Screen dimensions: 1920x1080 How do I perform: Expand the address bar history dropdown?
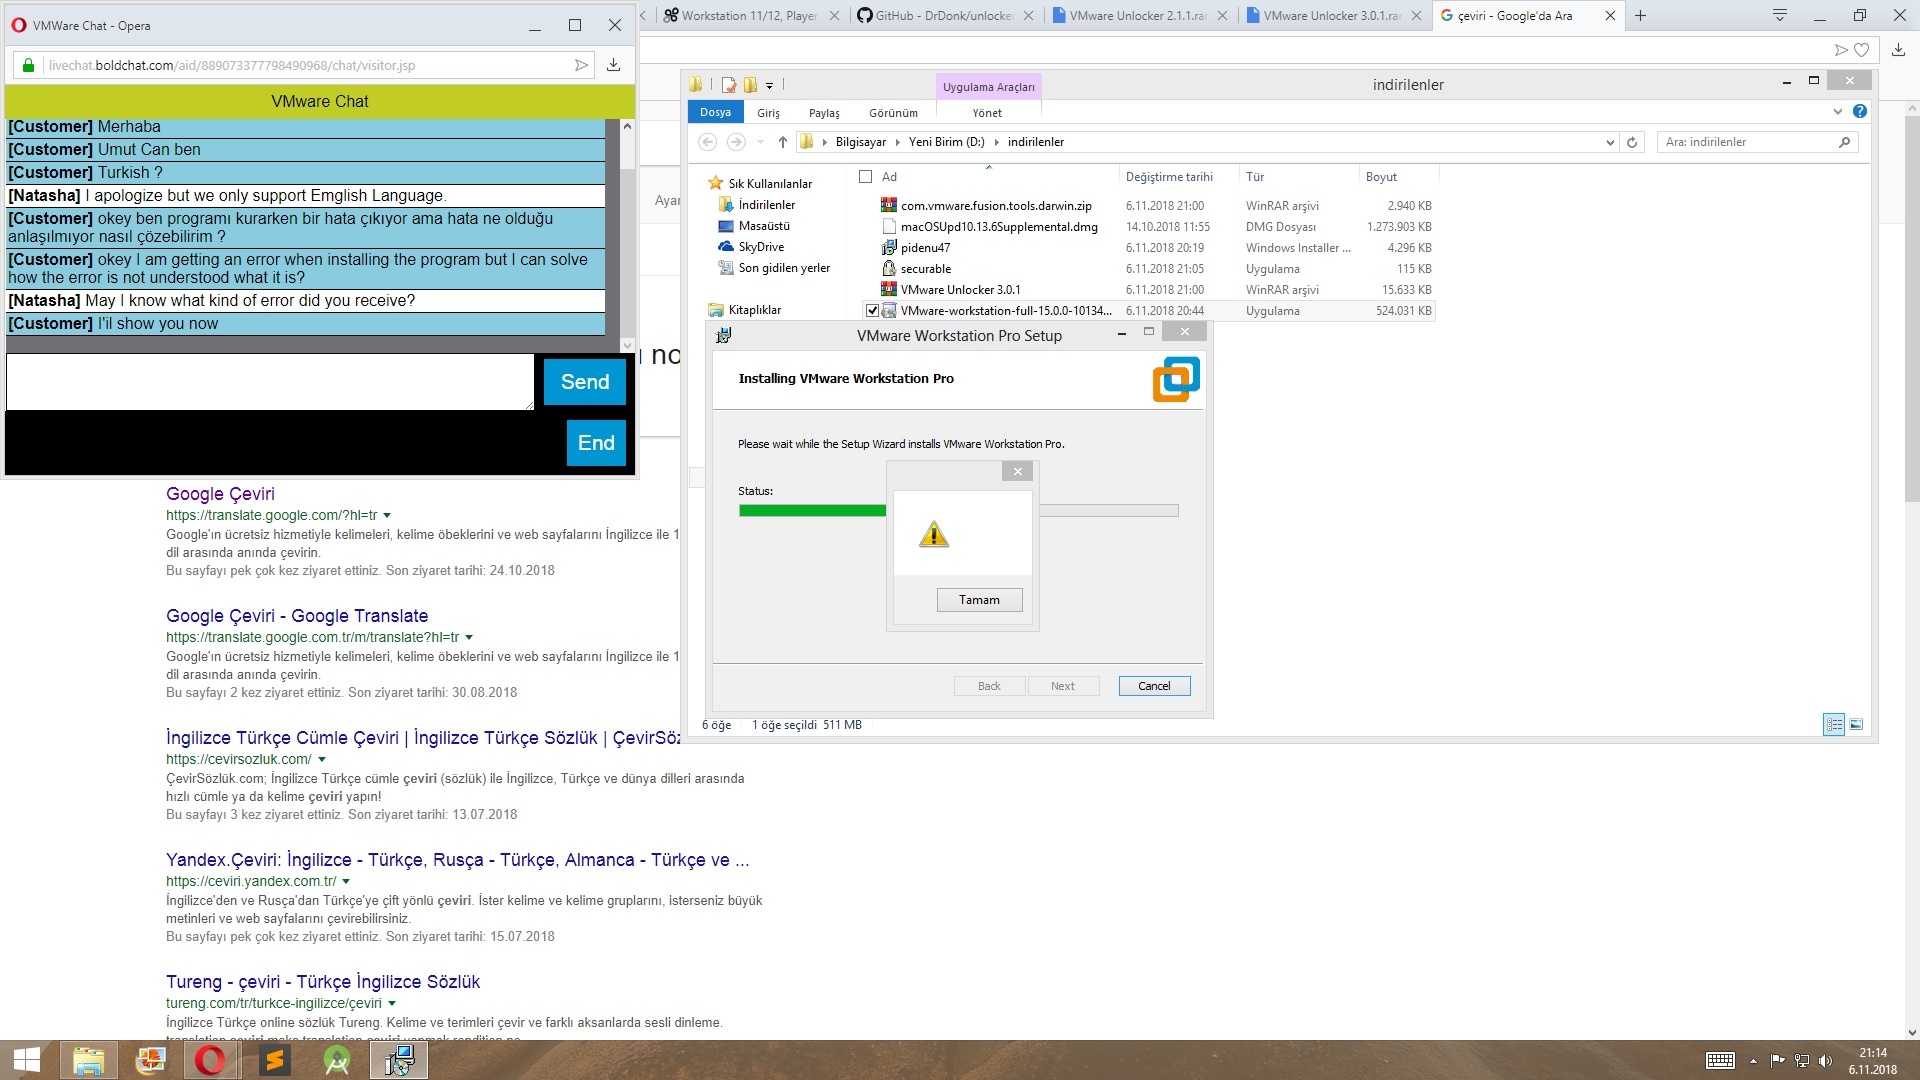[x=1610, y=142]
